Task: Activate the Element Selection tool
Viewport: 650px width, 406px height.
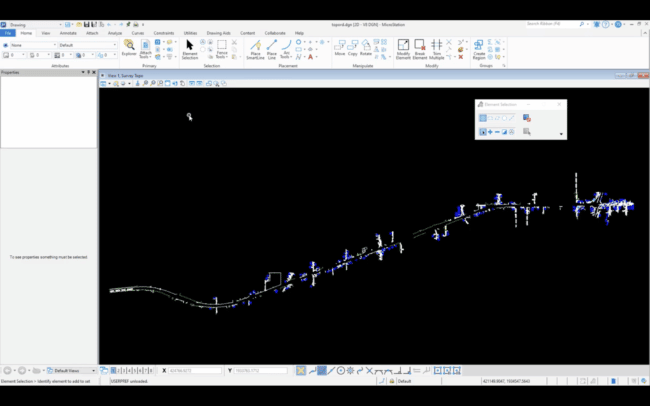Action: point(190,49)
